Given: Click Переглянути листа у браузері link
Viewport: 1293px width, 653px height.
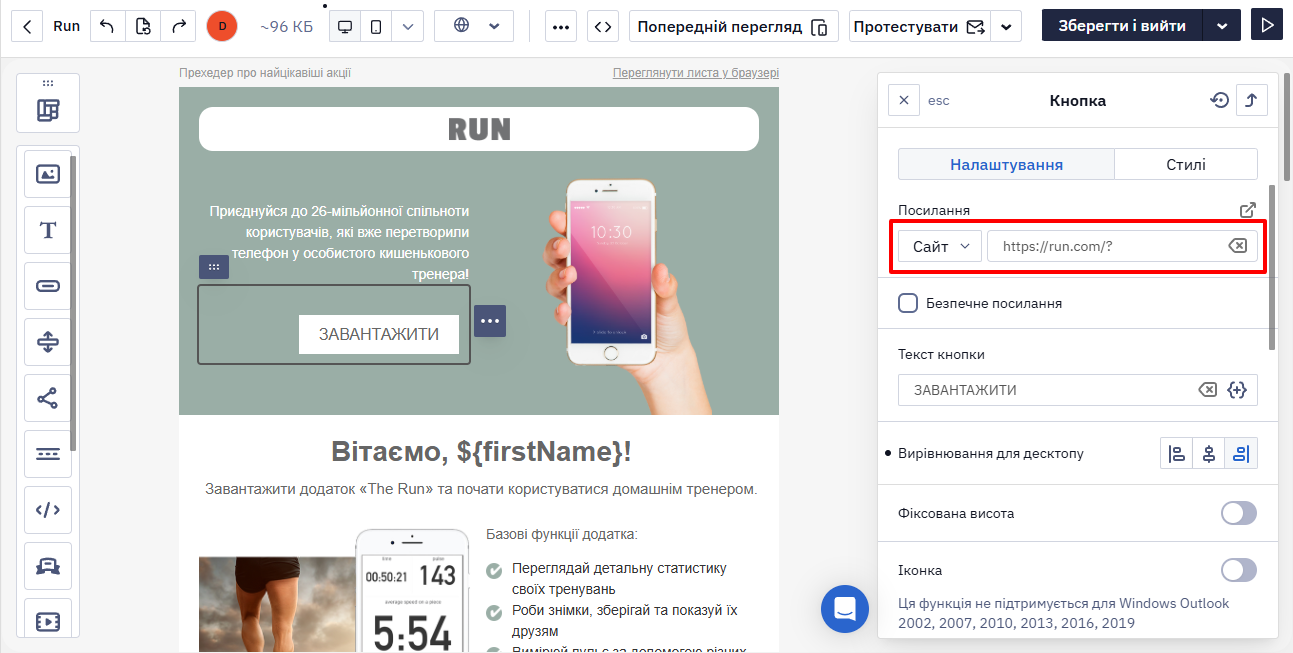Looking at the screenshot, I should point(696,73).
